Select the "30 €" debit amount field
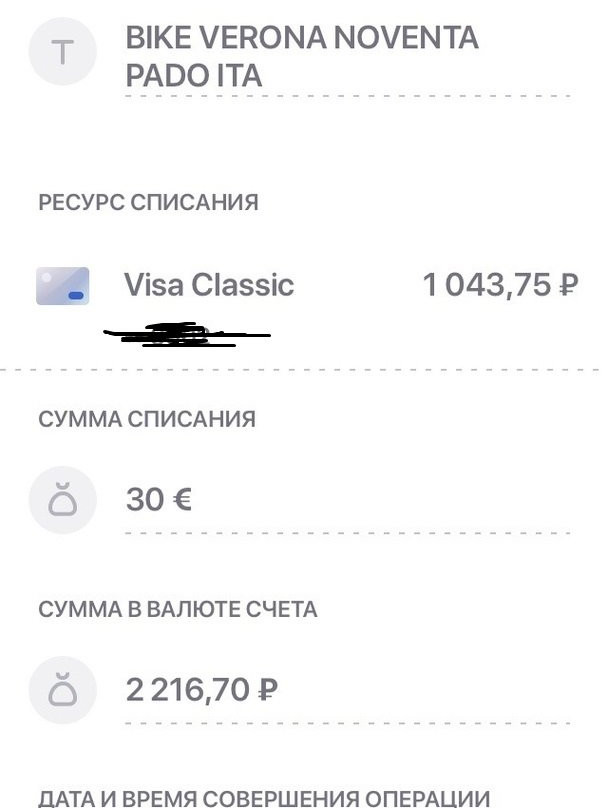 (159, 499)
